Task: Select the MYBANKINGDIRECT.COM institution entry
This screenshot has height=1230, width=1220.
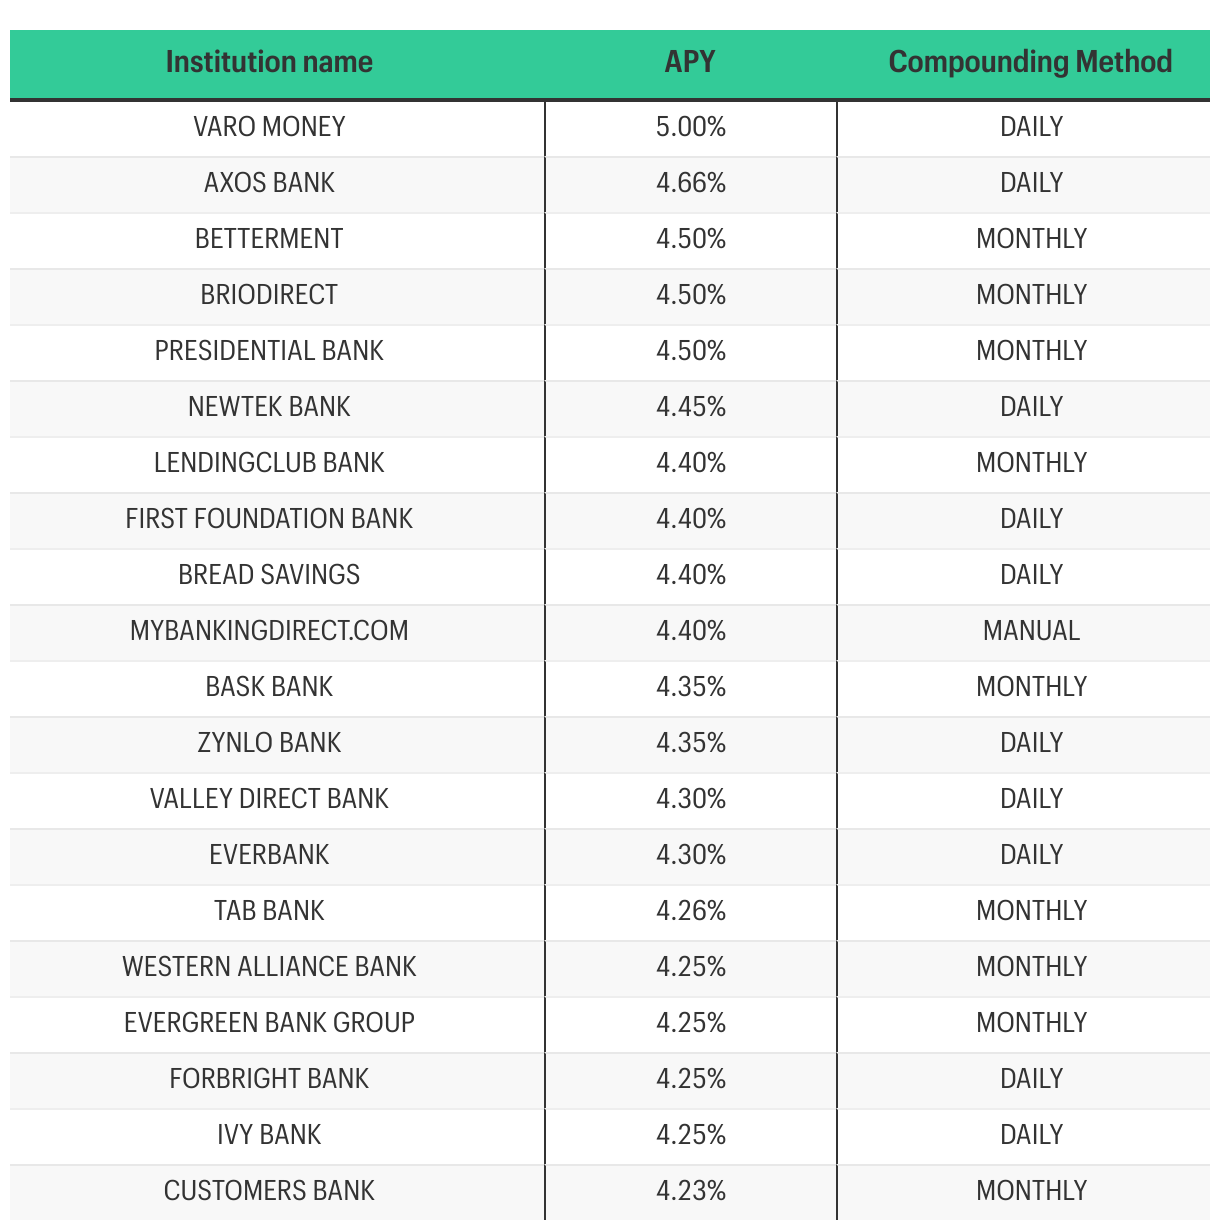Action: click(269, 631)
